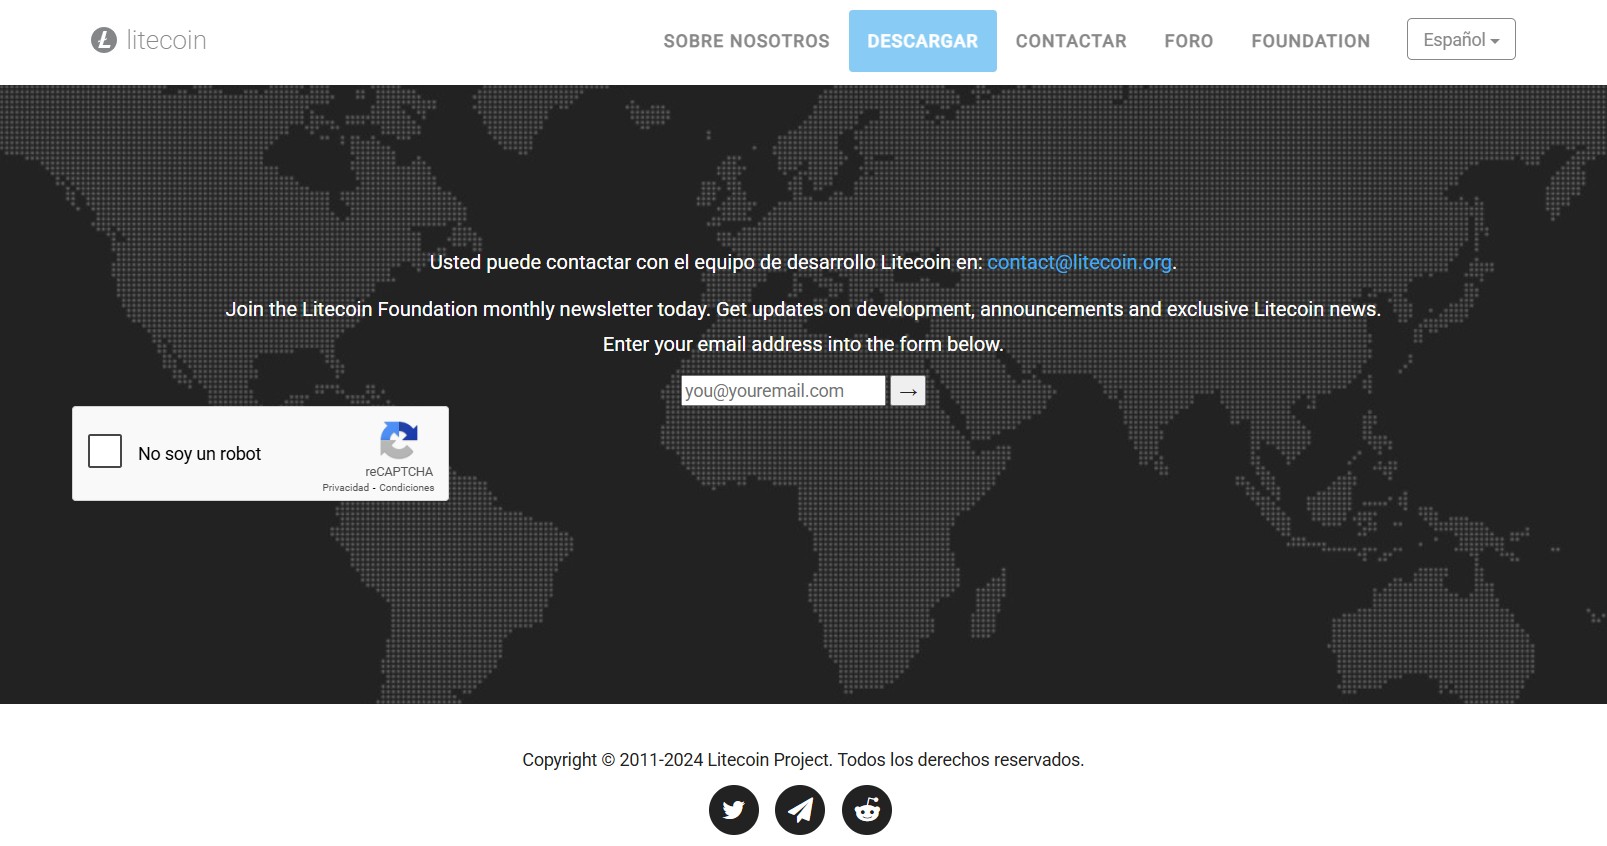Click the reCAPTCHA Condiciones link
Screen dimensions: 1607x846
point(407,488)
